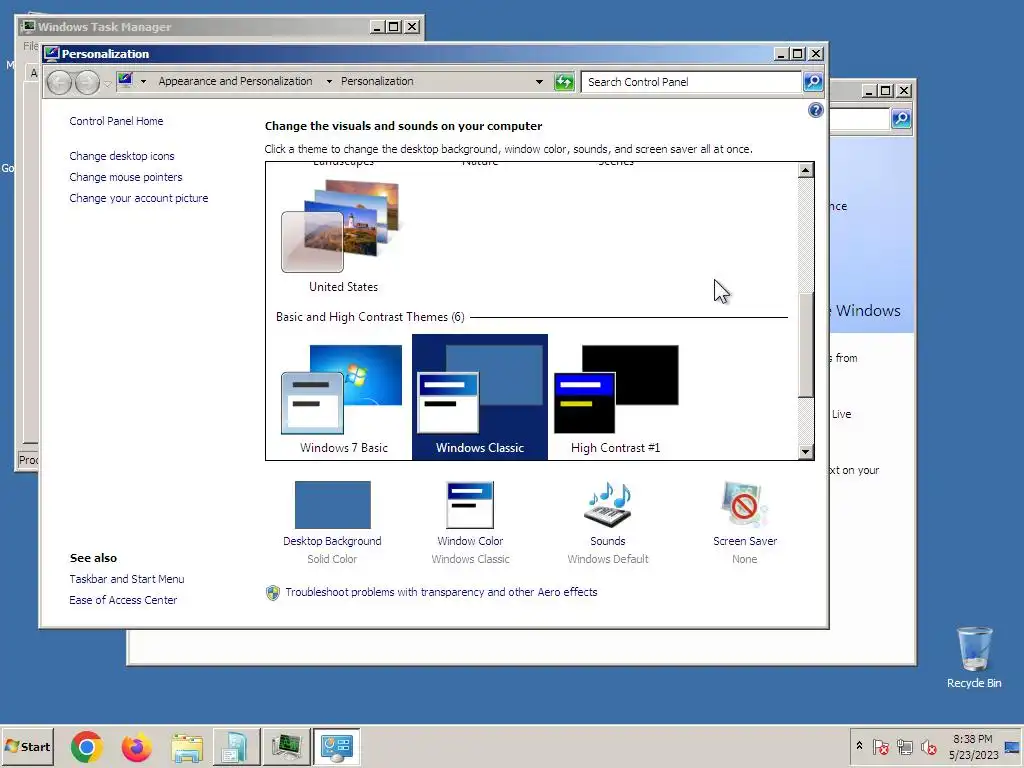The height and width of the screenshot is (768, 1024).
Task: Click the Personalization breadcrumb item
Action: click(x=377, y=81)
